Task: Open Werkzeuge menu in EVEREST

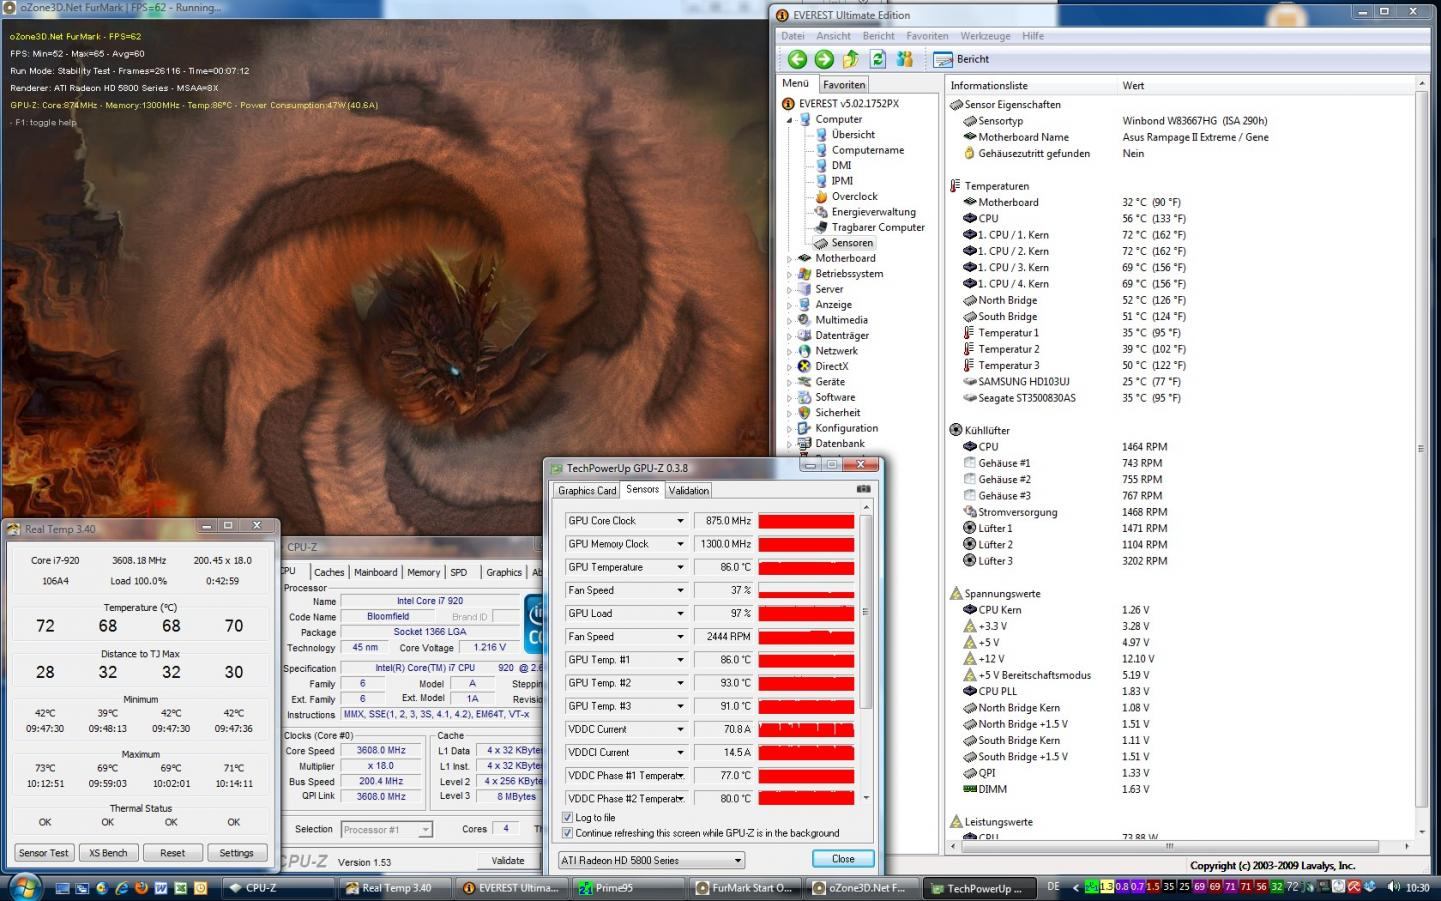Action: (x=985, y=36)
